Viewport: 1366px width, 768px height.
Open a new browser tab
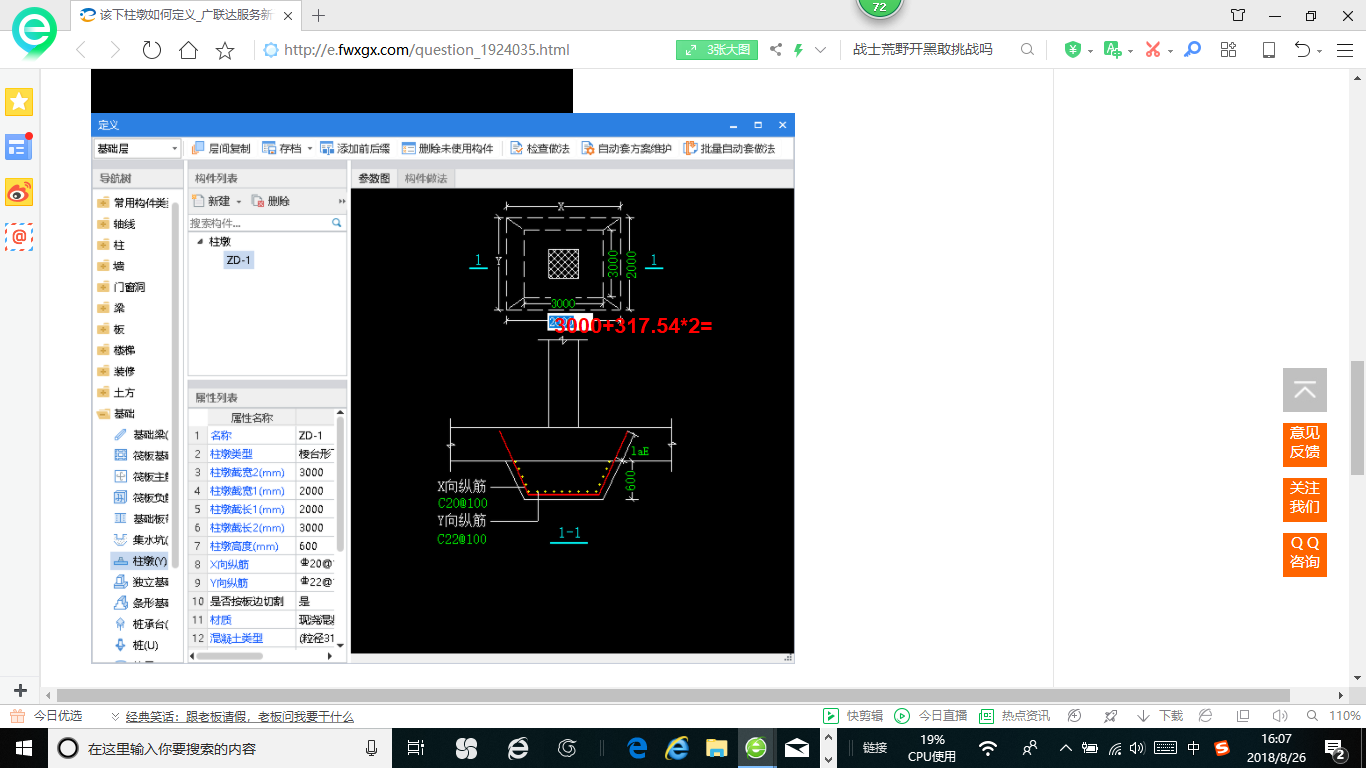(319, 15)
